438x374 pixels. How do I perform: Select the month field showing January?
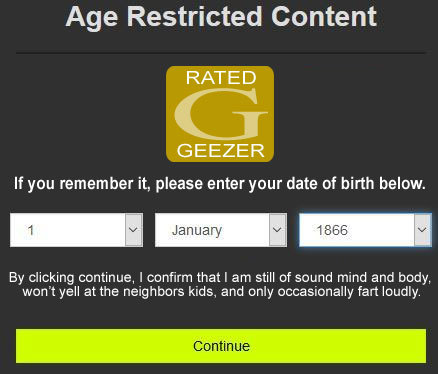pyautogui.click(x=221, y=230)
